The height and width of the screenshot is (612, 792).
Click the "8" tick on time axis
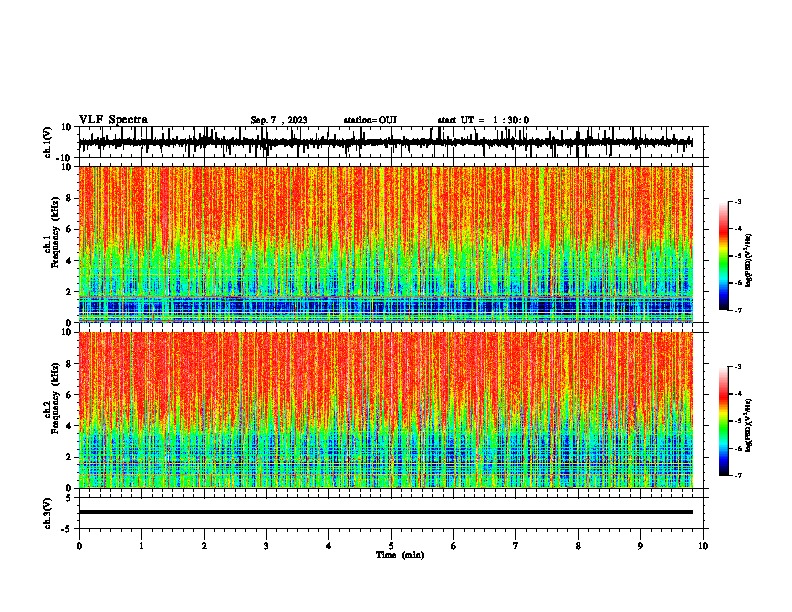578,545
